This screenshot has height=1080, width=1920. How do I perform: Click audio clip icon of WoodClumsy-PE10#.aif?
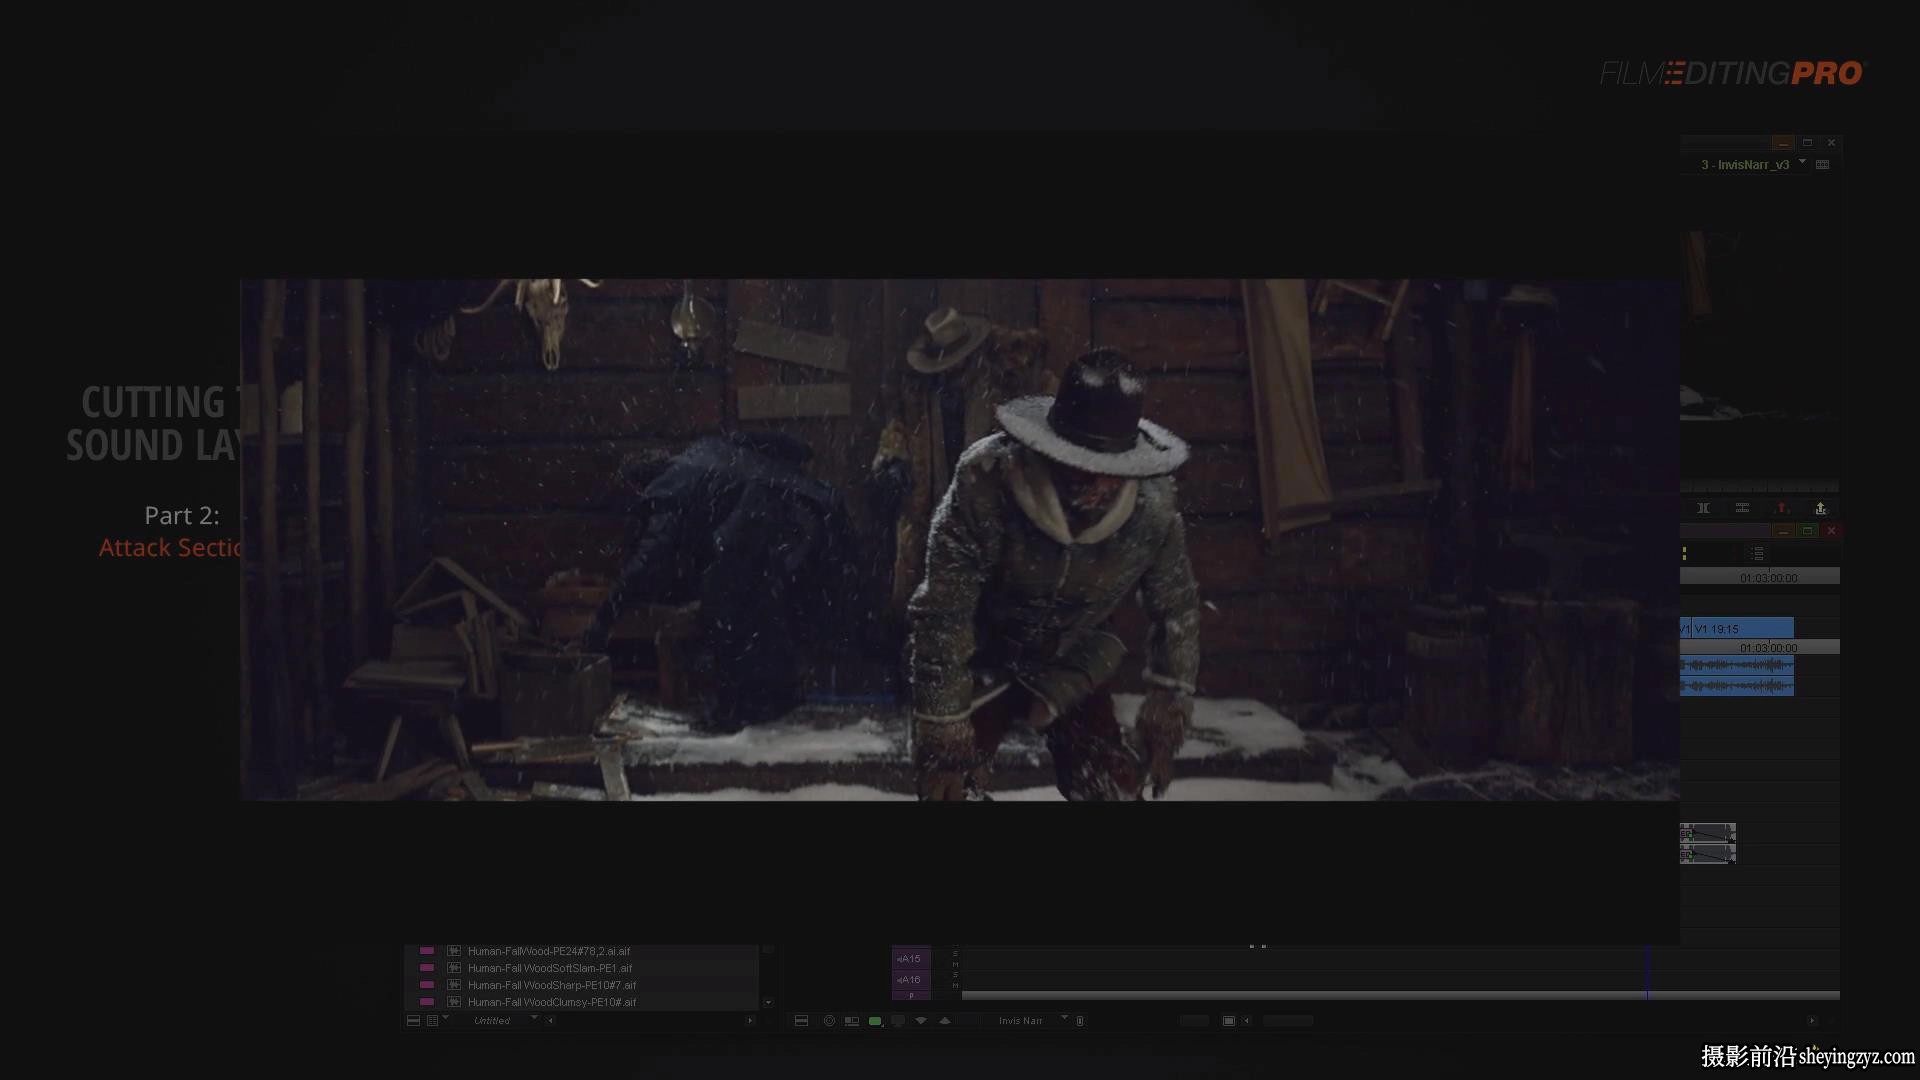454,1002
